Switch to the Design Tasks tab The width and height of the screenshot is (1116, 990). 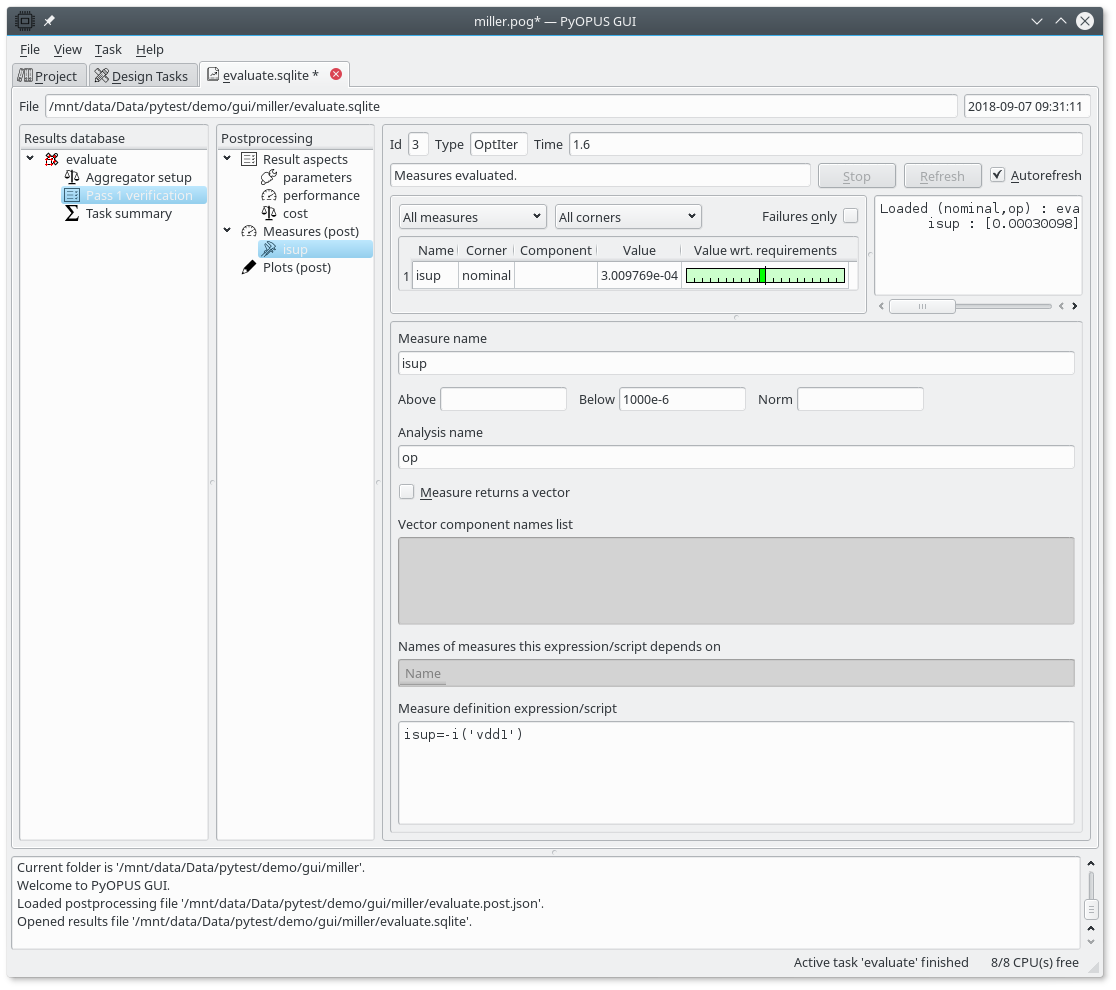pos(141,76)
